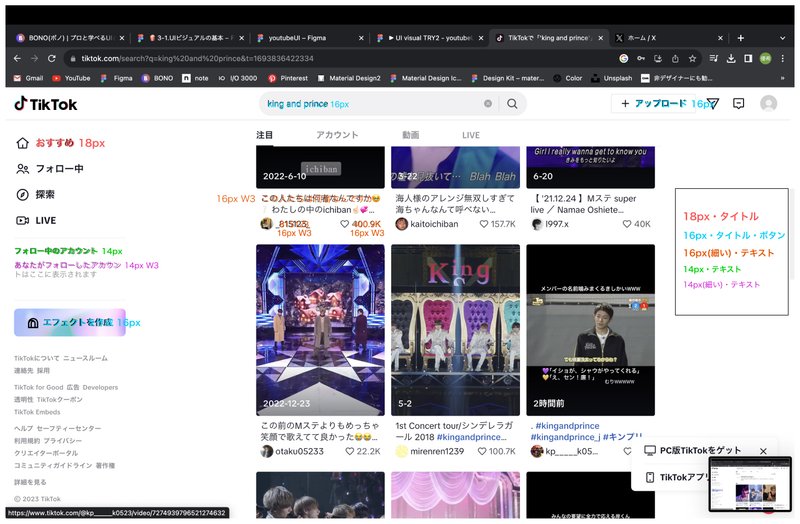Image resolution: width=800 pixels, height=524 pixels.
Task: Open the King concert video dated 5-2
Action: tap(455, 330)
